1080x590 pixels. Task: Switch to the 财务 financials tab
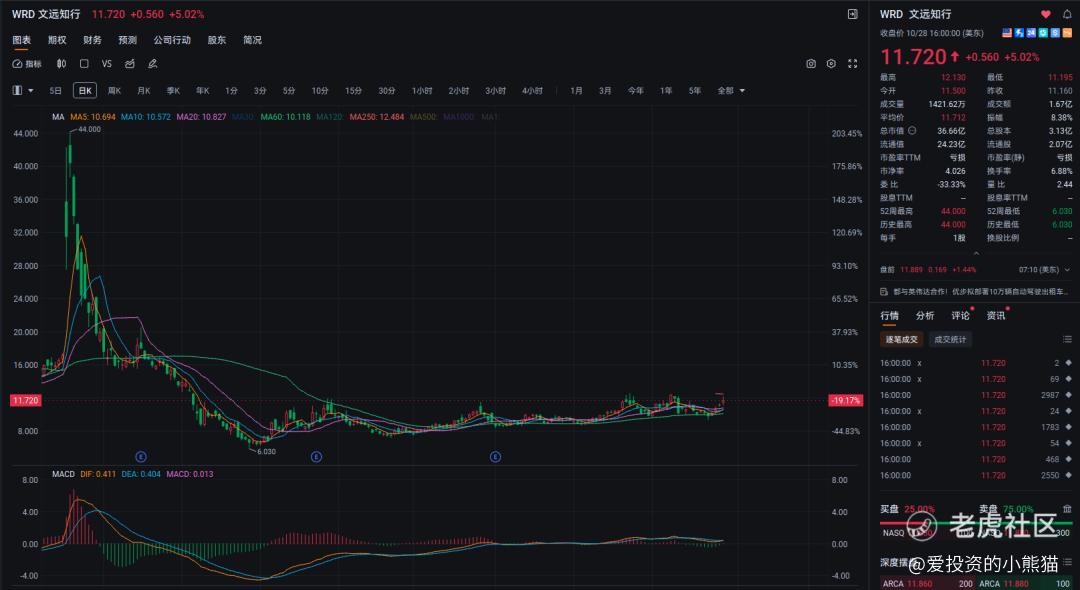tap(92, 40)
